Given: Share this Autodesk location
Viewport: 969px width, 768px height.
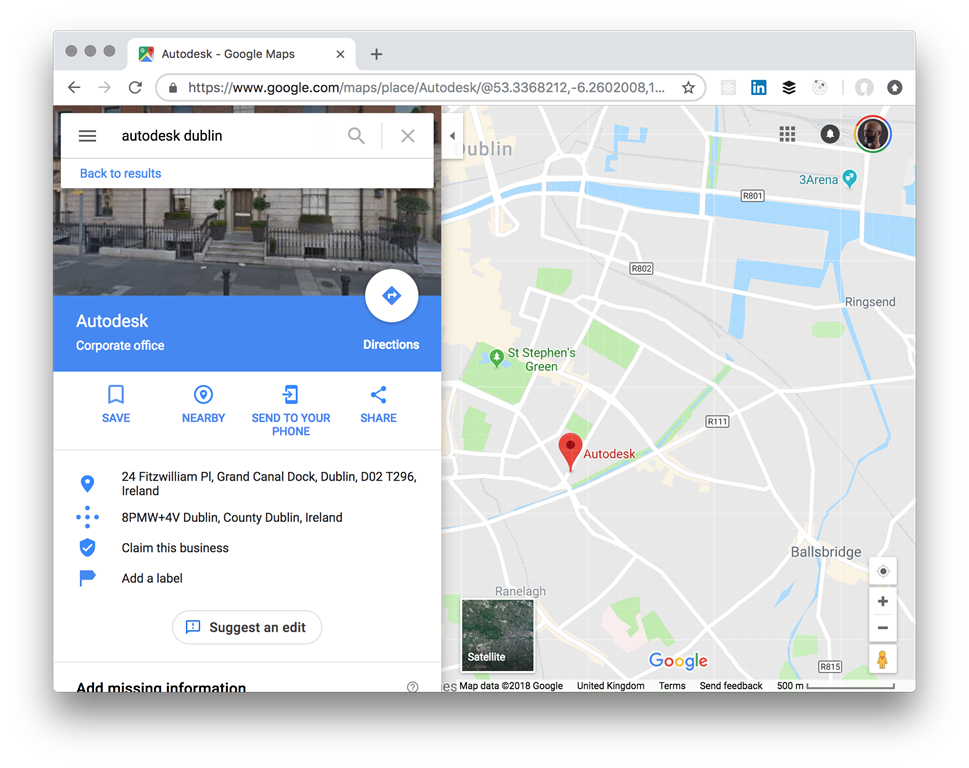Looking at the screenshot, I should click(x=378, y=396).
